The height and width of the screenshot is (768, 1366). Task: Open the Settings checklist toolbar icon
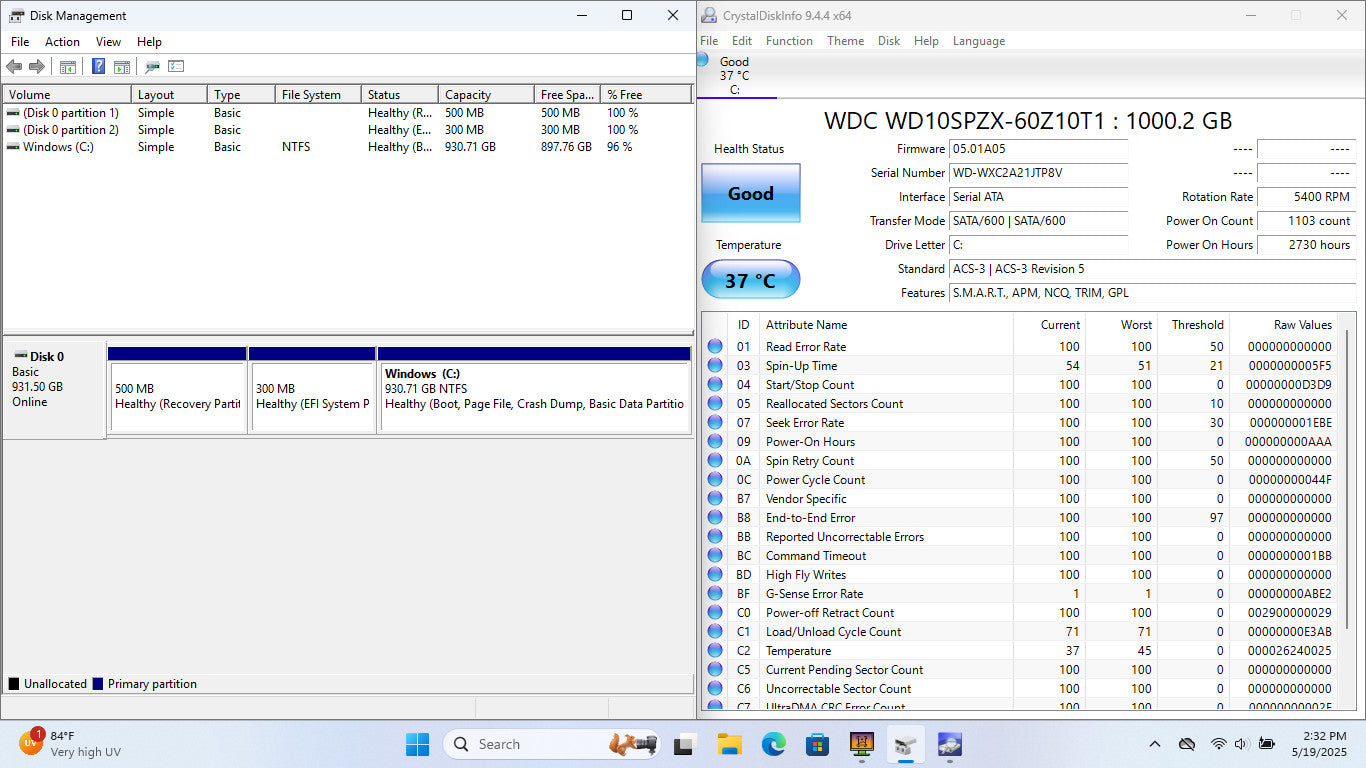coord(176,67)
